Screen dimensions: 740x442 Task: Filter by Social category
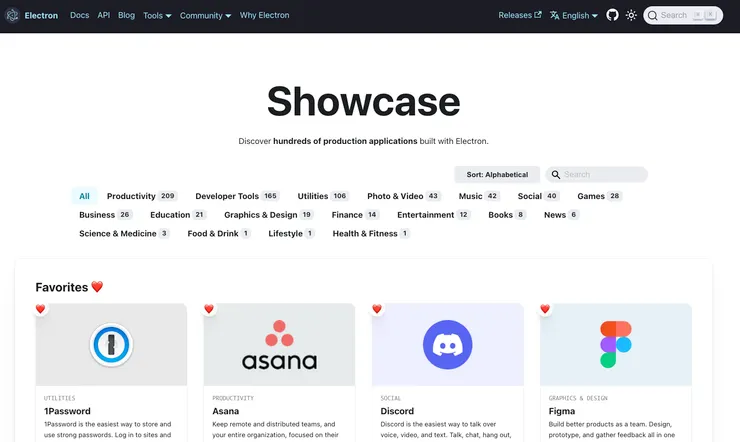click(538, 196)
